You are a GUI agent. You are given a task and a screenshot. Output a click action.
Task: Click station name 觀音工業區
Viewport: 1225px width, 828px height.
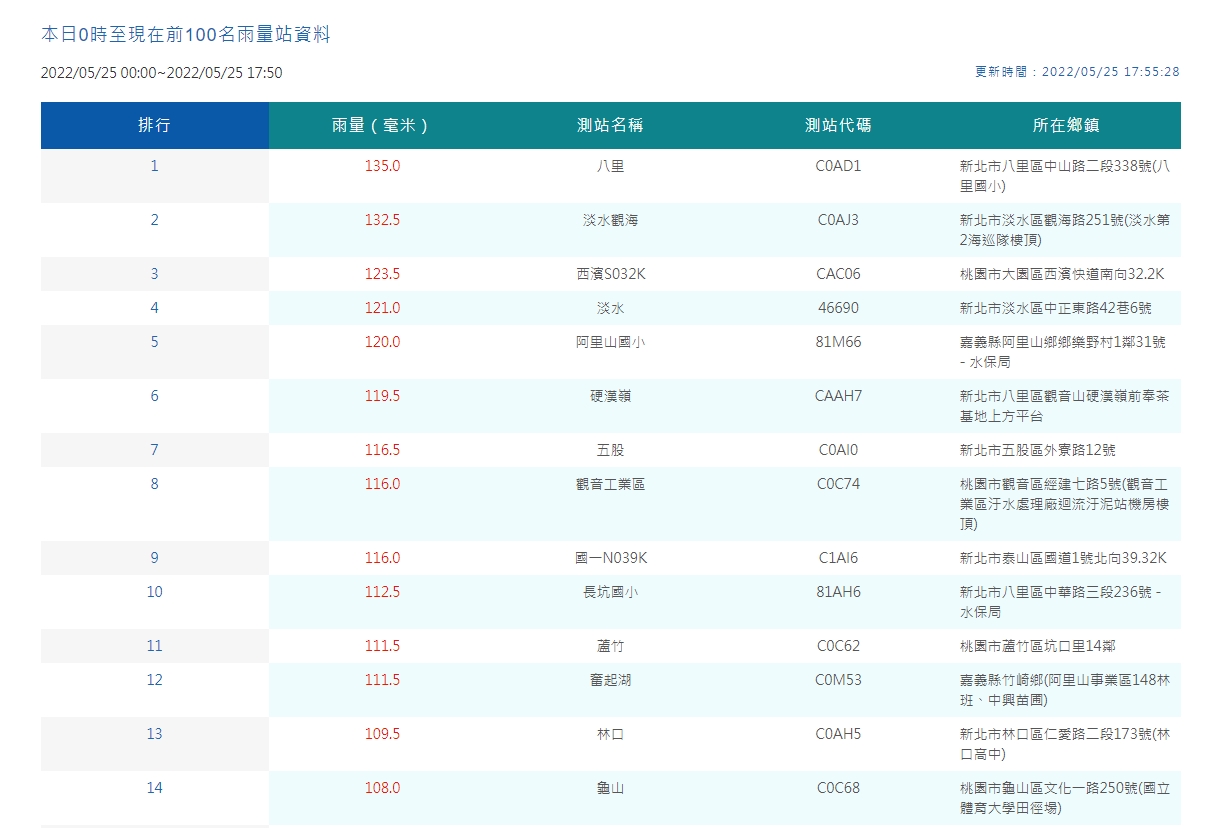[610, 484]
